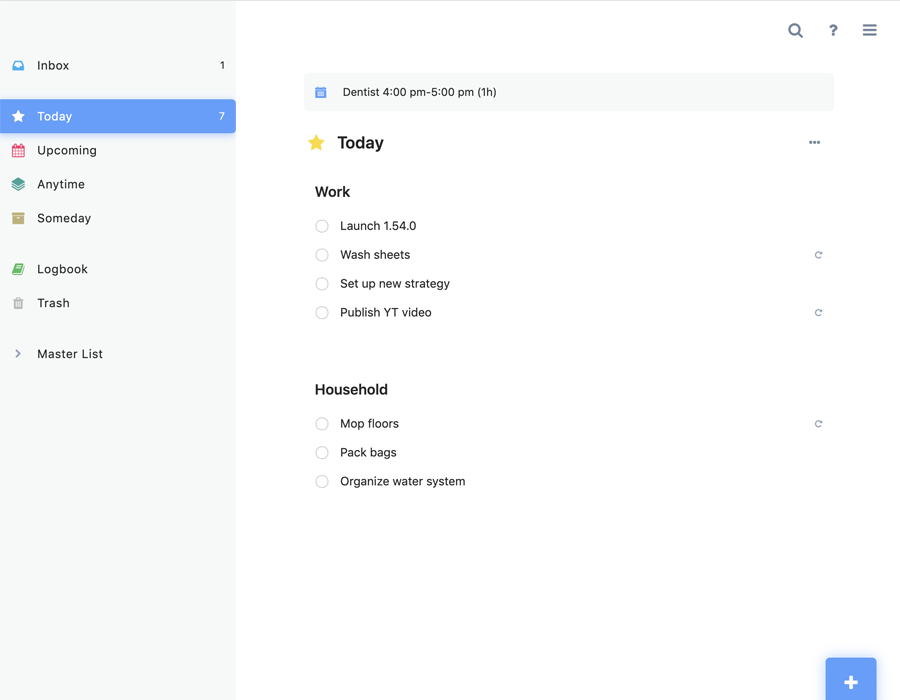This screenshot has width=900, height=700.
Task: Open more options for the Today list
Action: [x=814, y=142]
